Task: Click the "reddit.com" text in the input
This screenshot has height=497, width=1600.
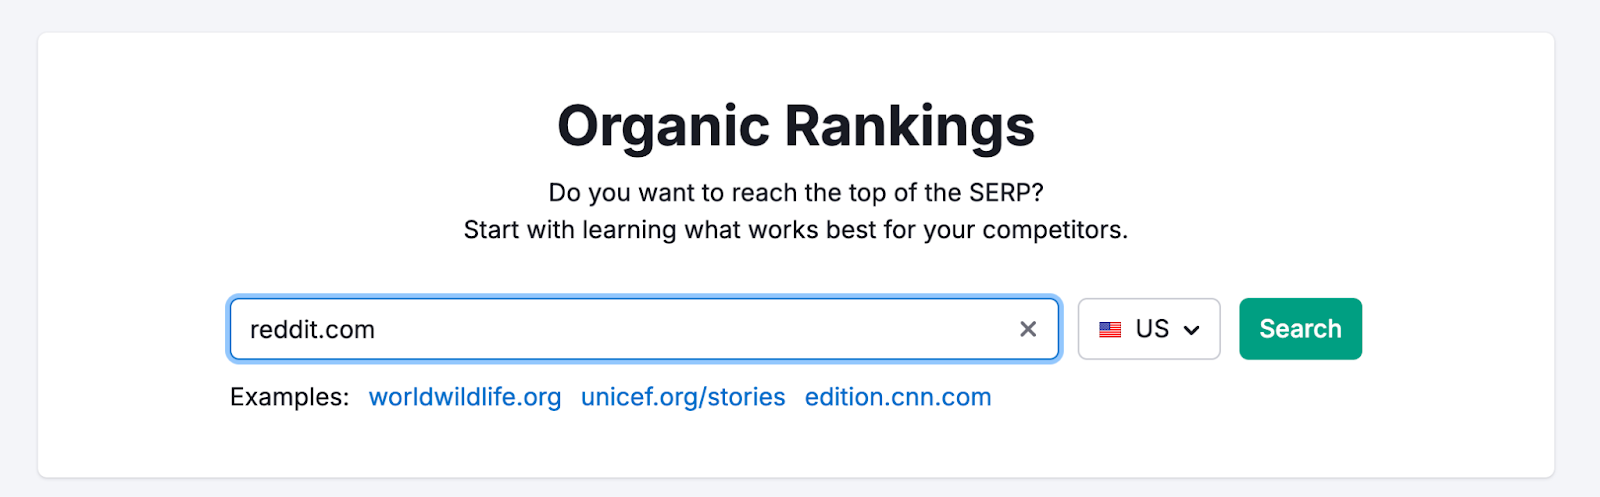Action: pyautogui.click(x=312, y=330)
